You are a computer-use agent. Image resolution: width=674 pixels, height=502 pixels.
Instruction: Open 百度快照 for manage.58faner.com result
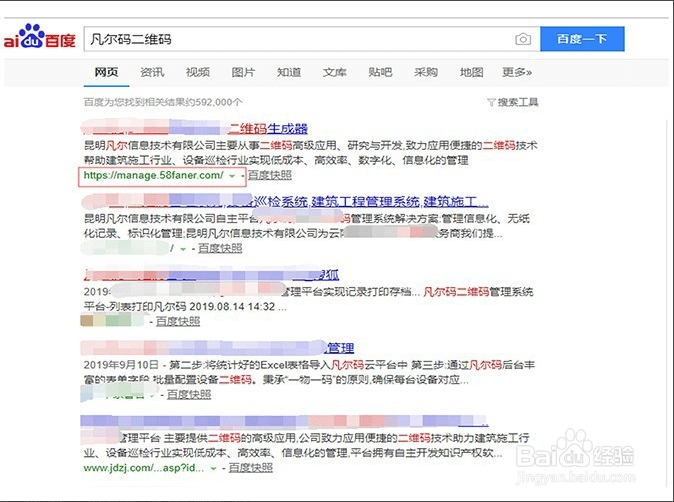pos(270,175)
